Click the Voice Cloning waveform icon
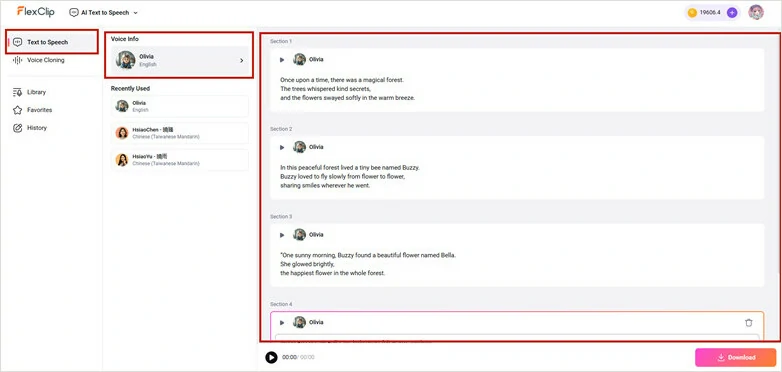782x372 pixels. coord(17,60)
